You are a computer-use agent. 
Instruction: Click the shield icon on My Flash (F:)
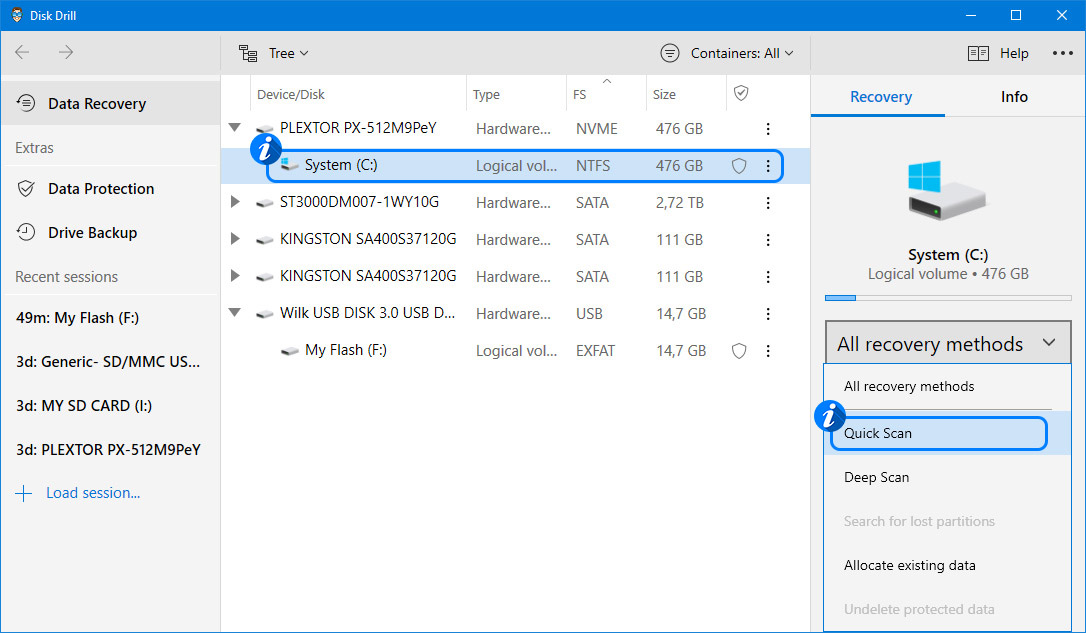pos(738,350)
